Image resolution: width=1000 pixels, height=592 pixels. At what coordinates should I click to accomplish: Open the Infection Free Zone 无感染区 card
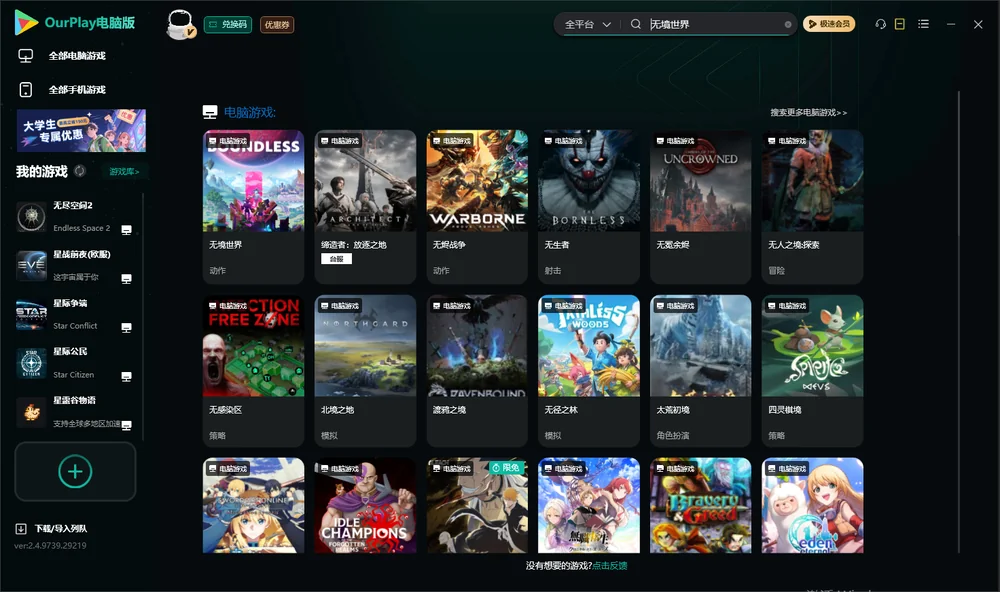click(x=253, y=371)
